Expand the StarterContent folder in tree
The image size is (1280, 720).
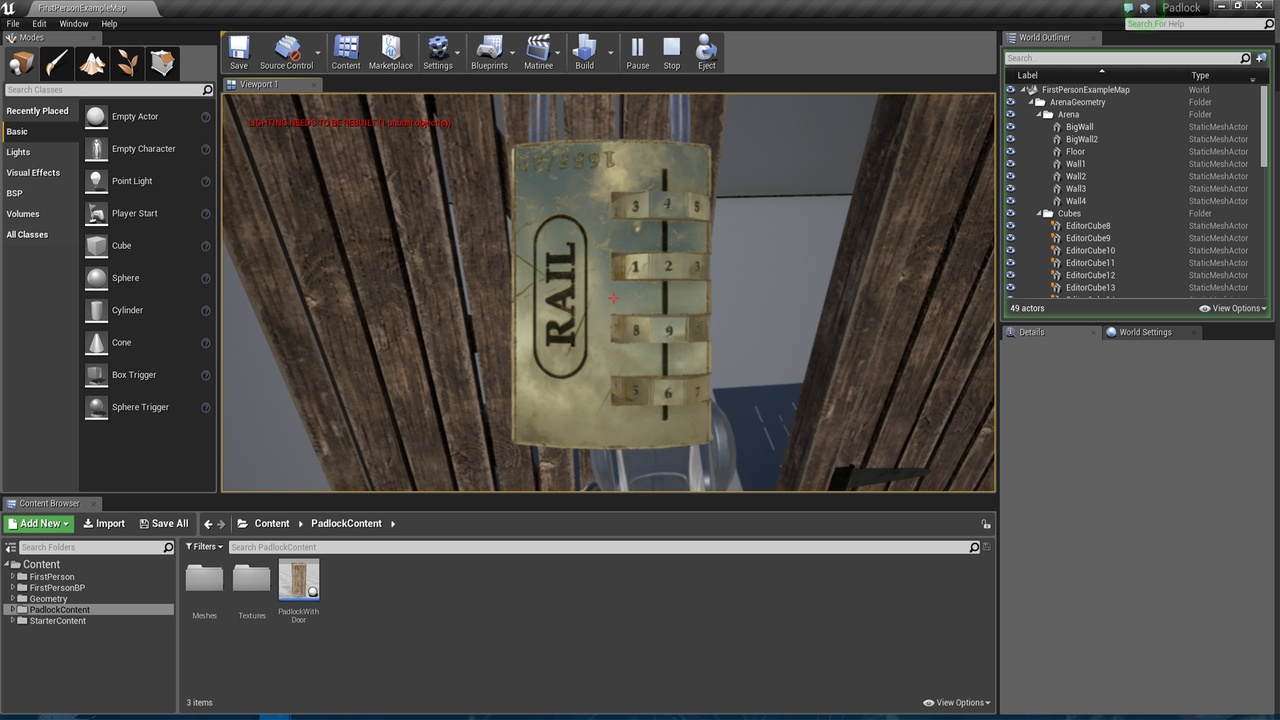13,621
